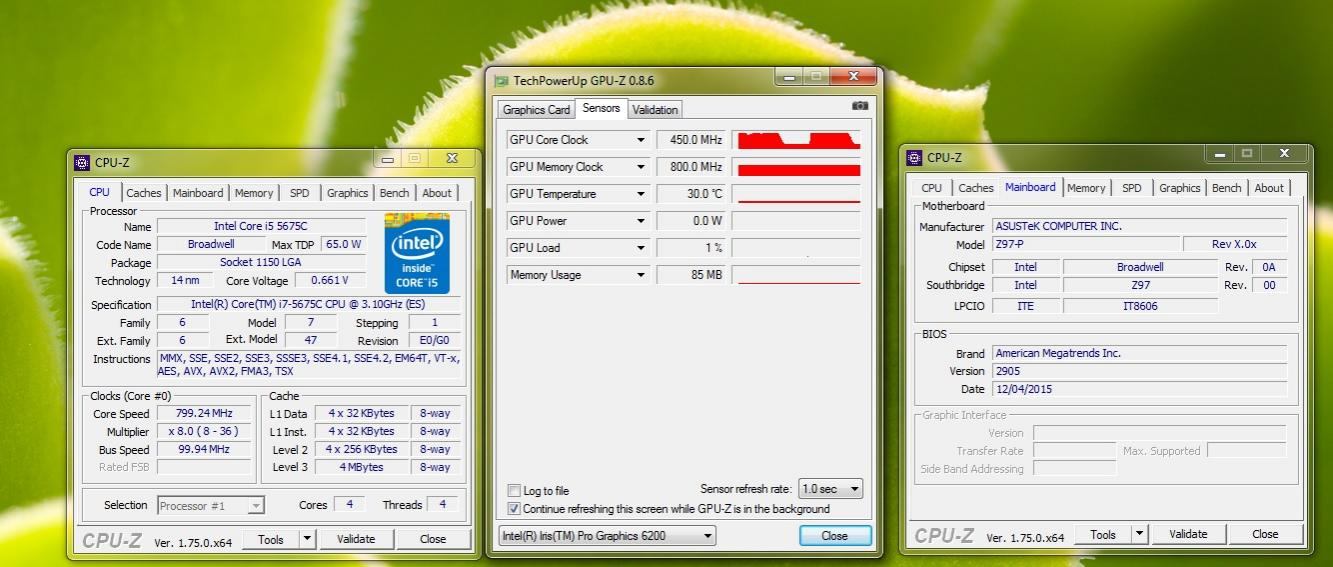Click GPU-Z title bar app icon
This screenshot has height=567, width=1333.
pyautogui.click(x=501, y=80)
